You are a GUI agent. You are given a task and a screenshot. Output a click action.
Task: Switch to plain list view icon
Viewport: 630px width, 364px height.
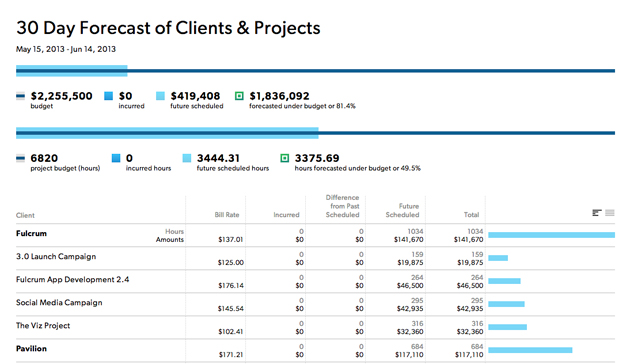click(x=610, y=213)
